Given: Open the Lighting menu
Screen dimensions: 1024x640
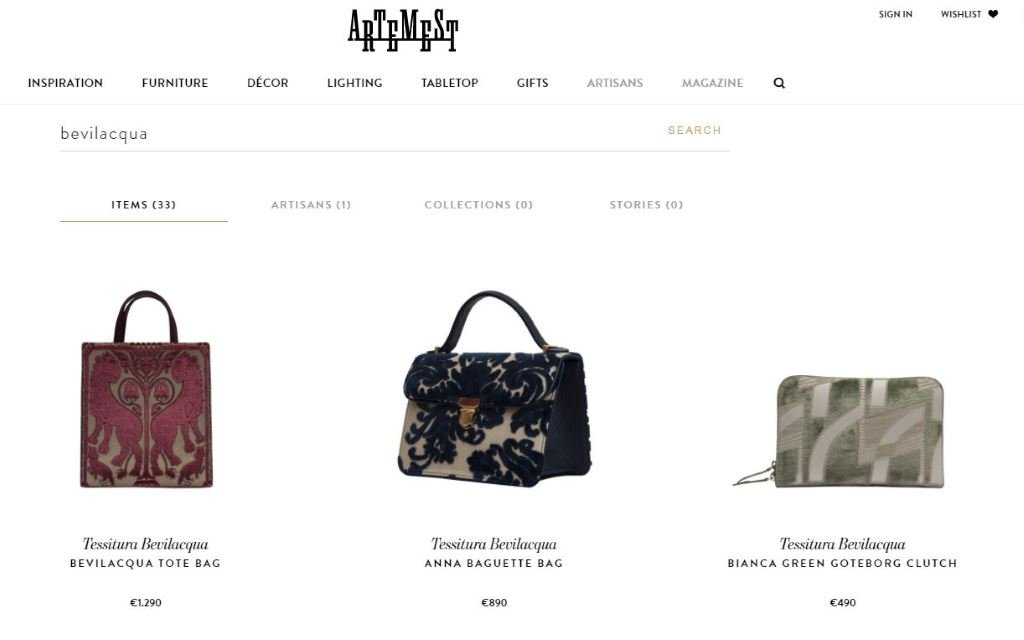Looking at the screenshot, I should point(355,83).
